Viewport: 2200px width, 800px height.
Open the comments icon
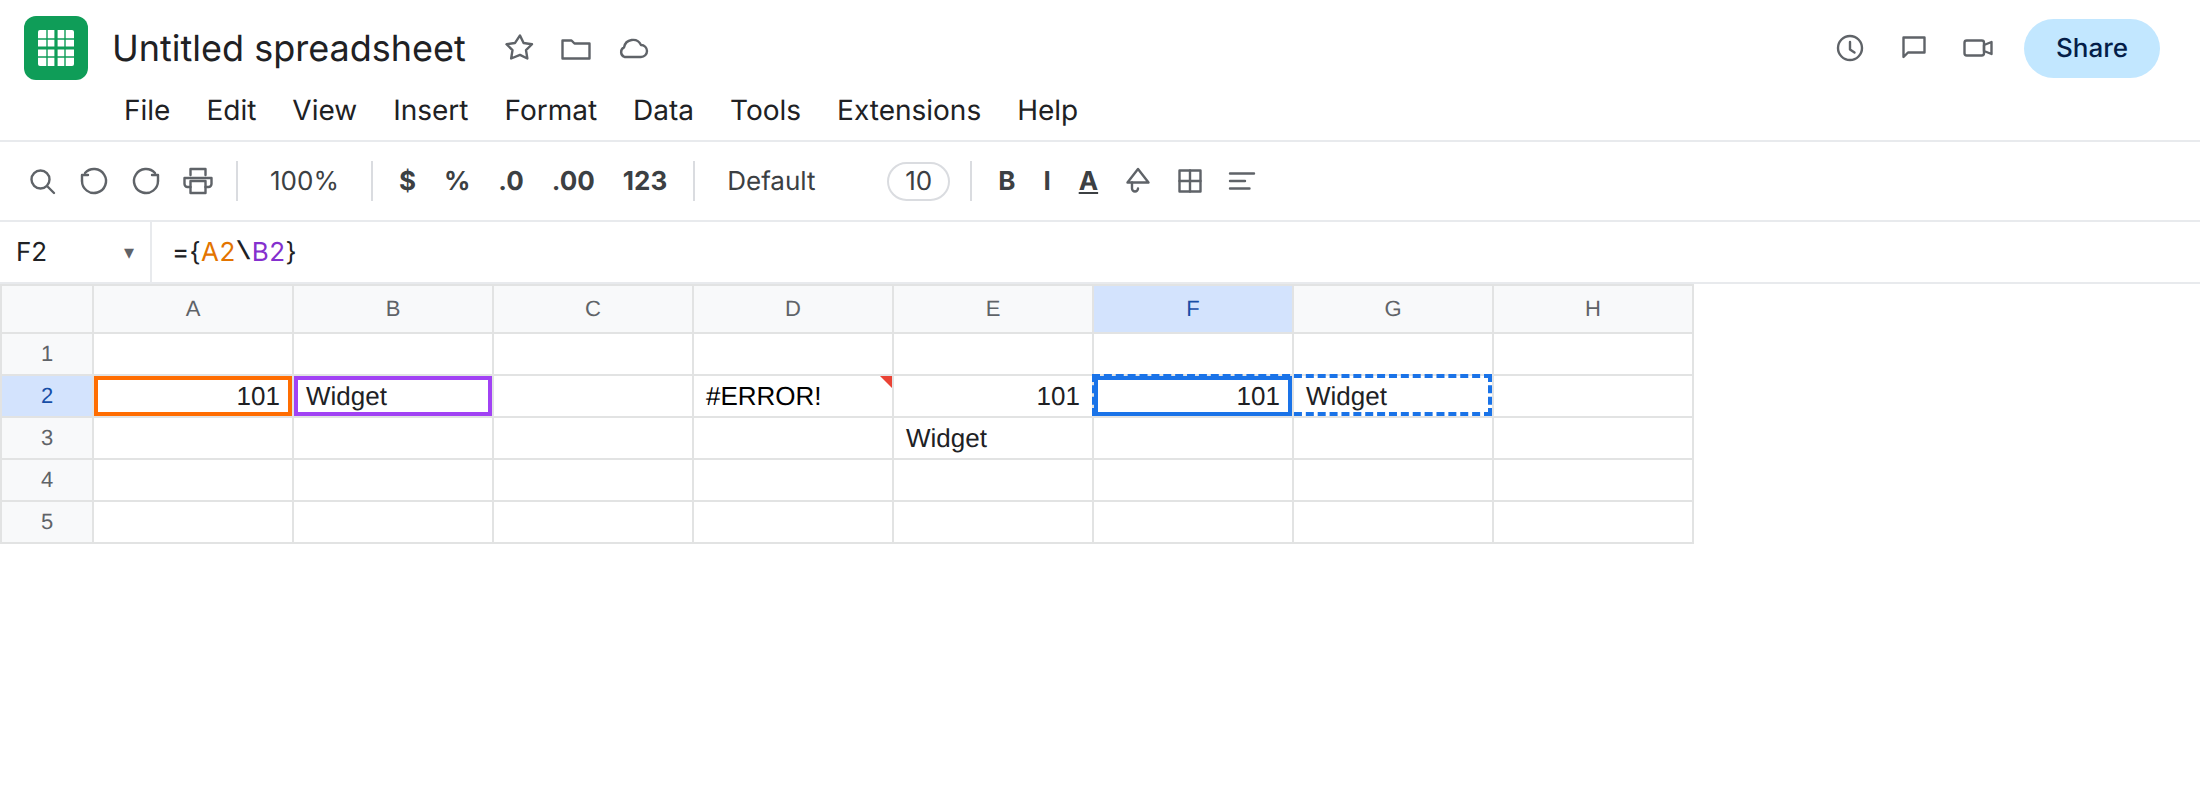[1914, 48]
